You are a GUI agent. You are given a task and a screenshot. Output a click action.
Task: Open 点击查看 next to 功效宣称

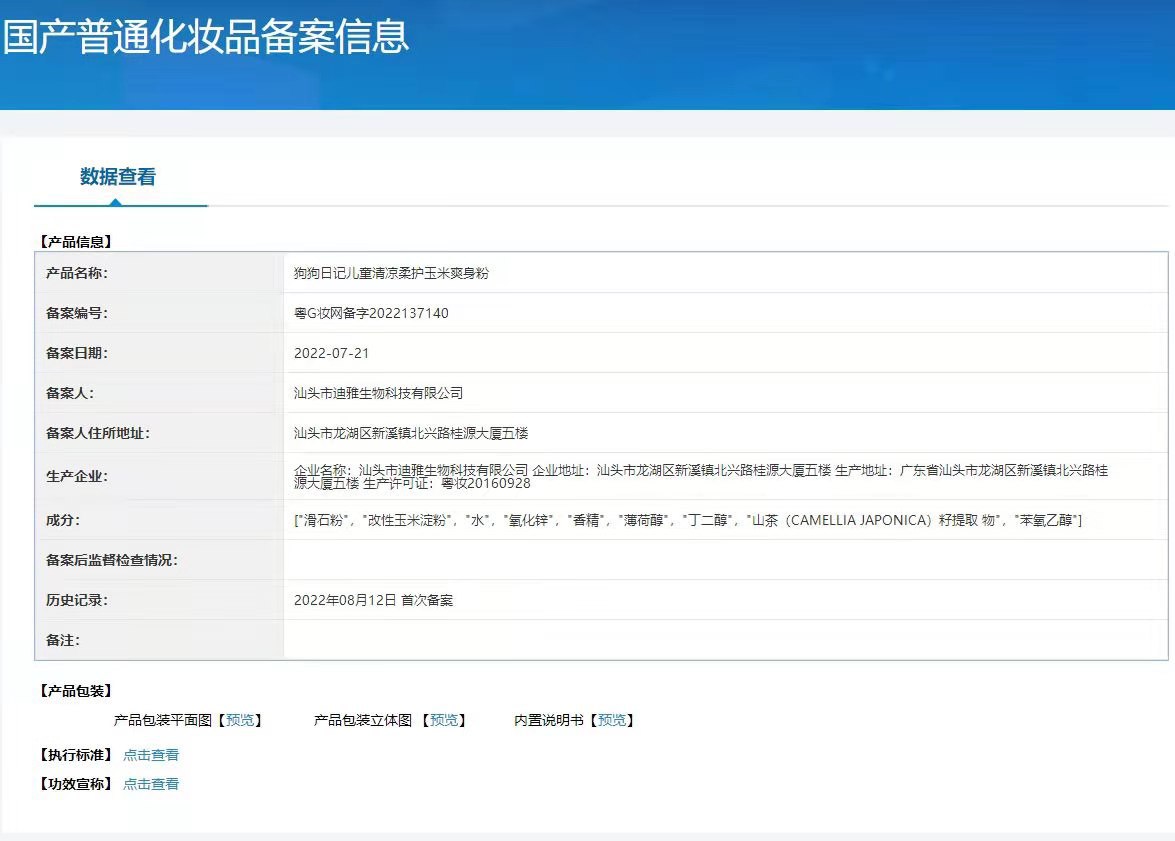click(151, 784)
